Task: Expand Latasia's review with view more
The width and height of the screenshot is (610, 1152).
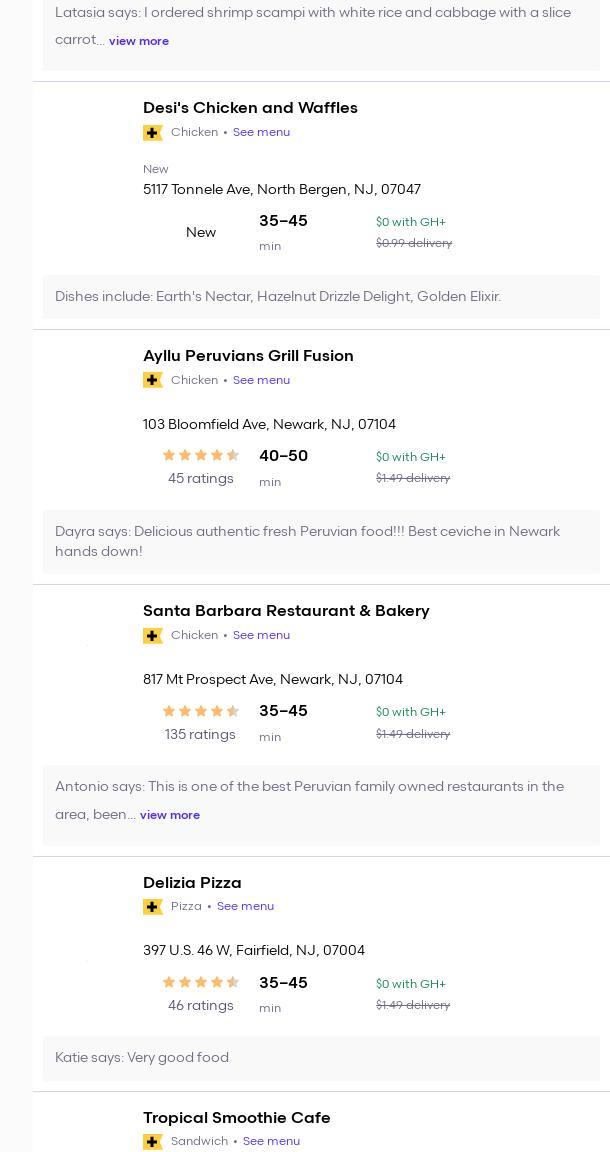Action: point(139,41)
